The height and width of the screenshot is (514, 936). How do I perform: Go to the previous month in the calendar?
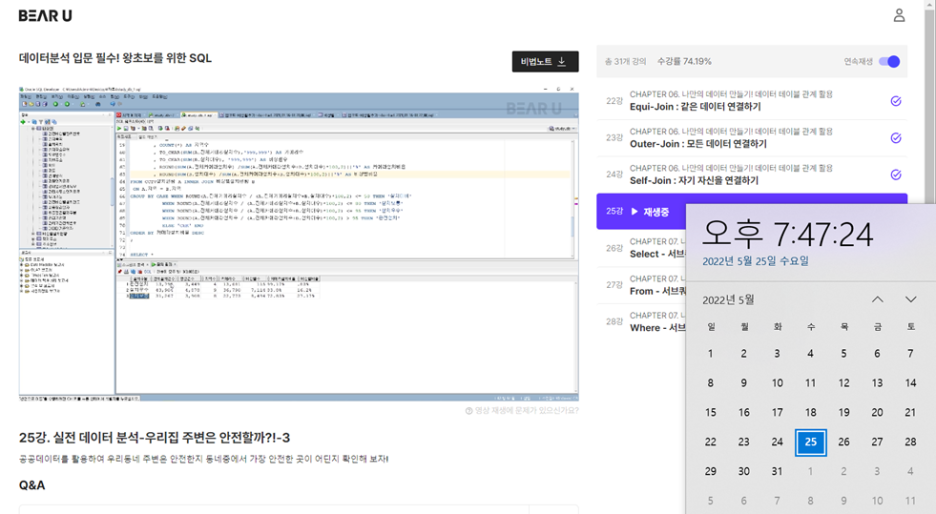point(877,300)
